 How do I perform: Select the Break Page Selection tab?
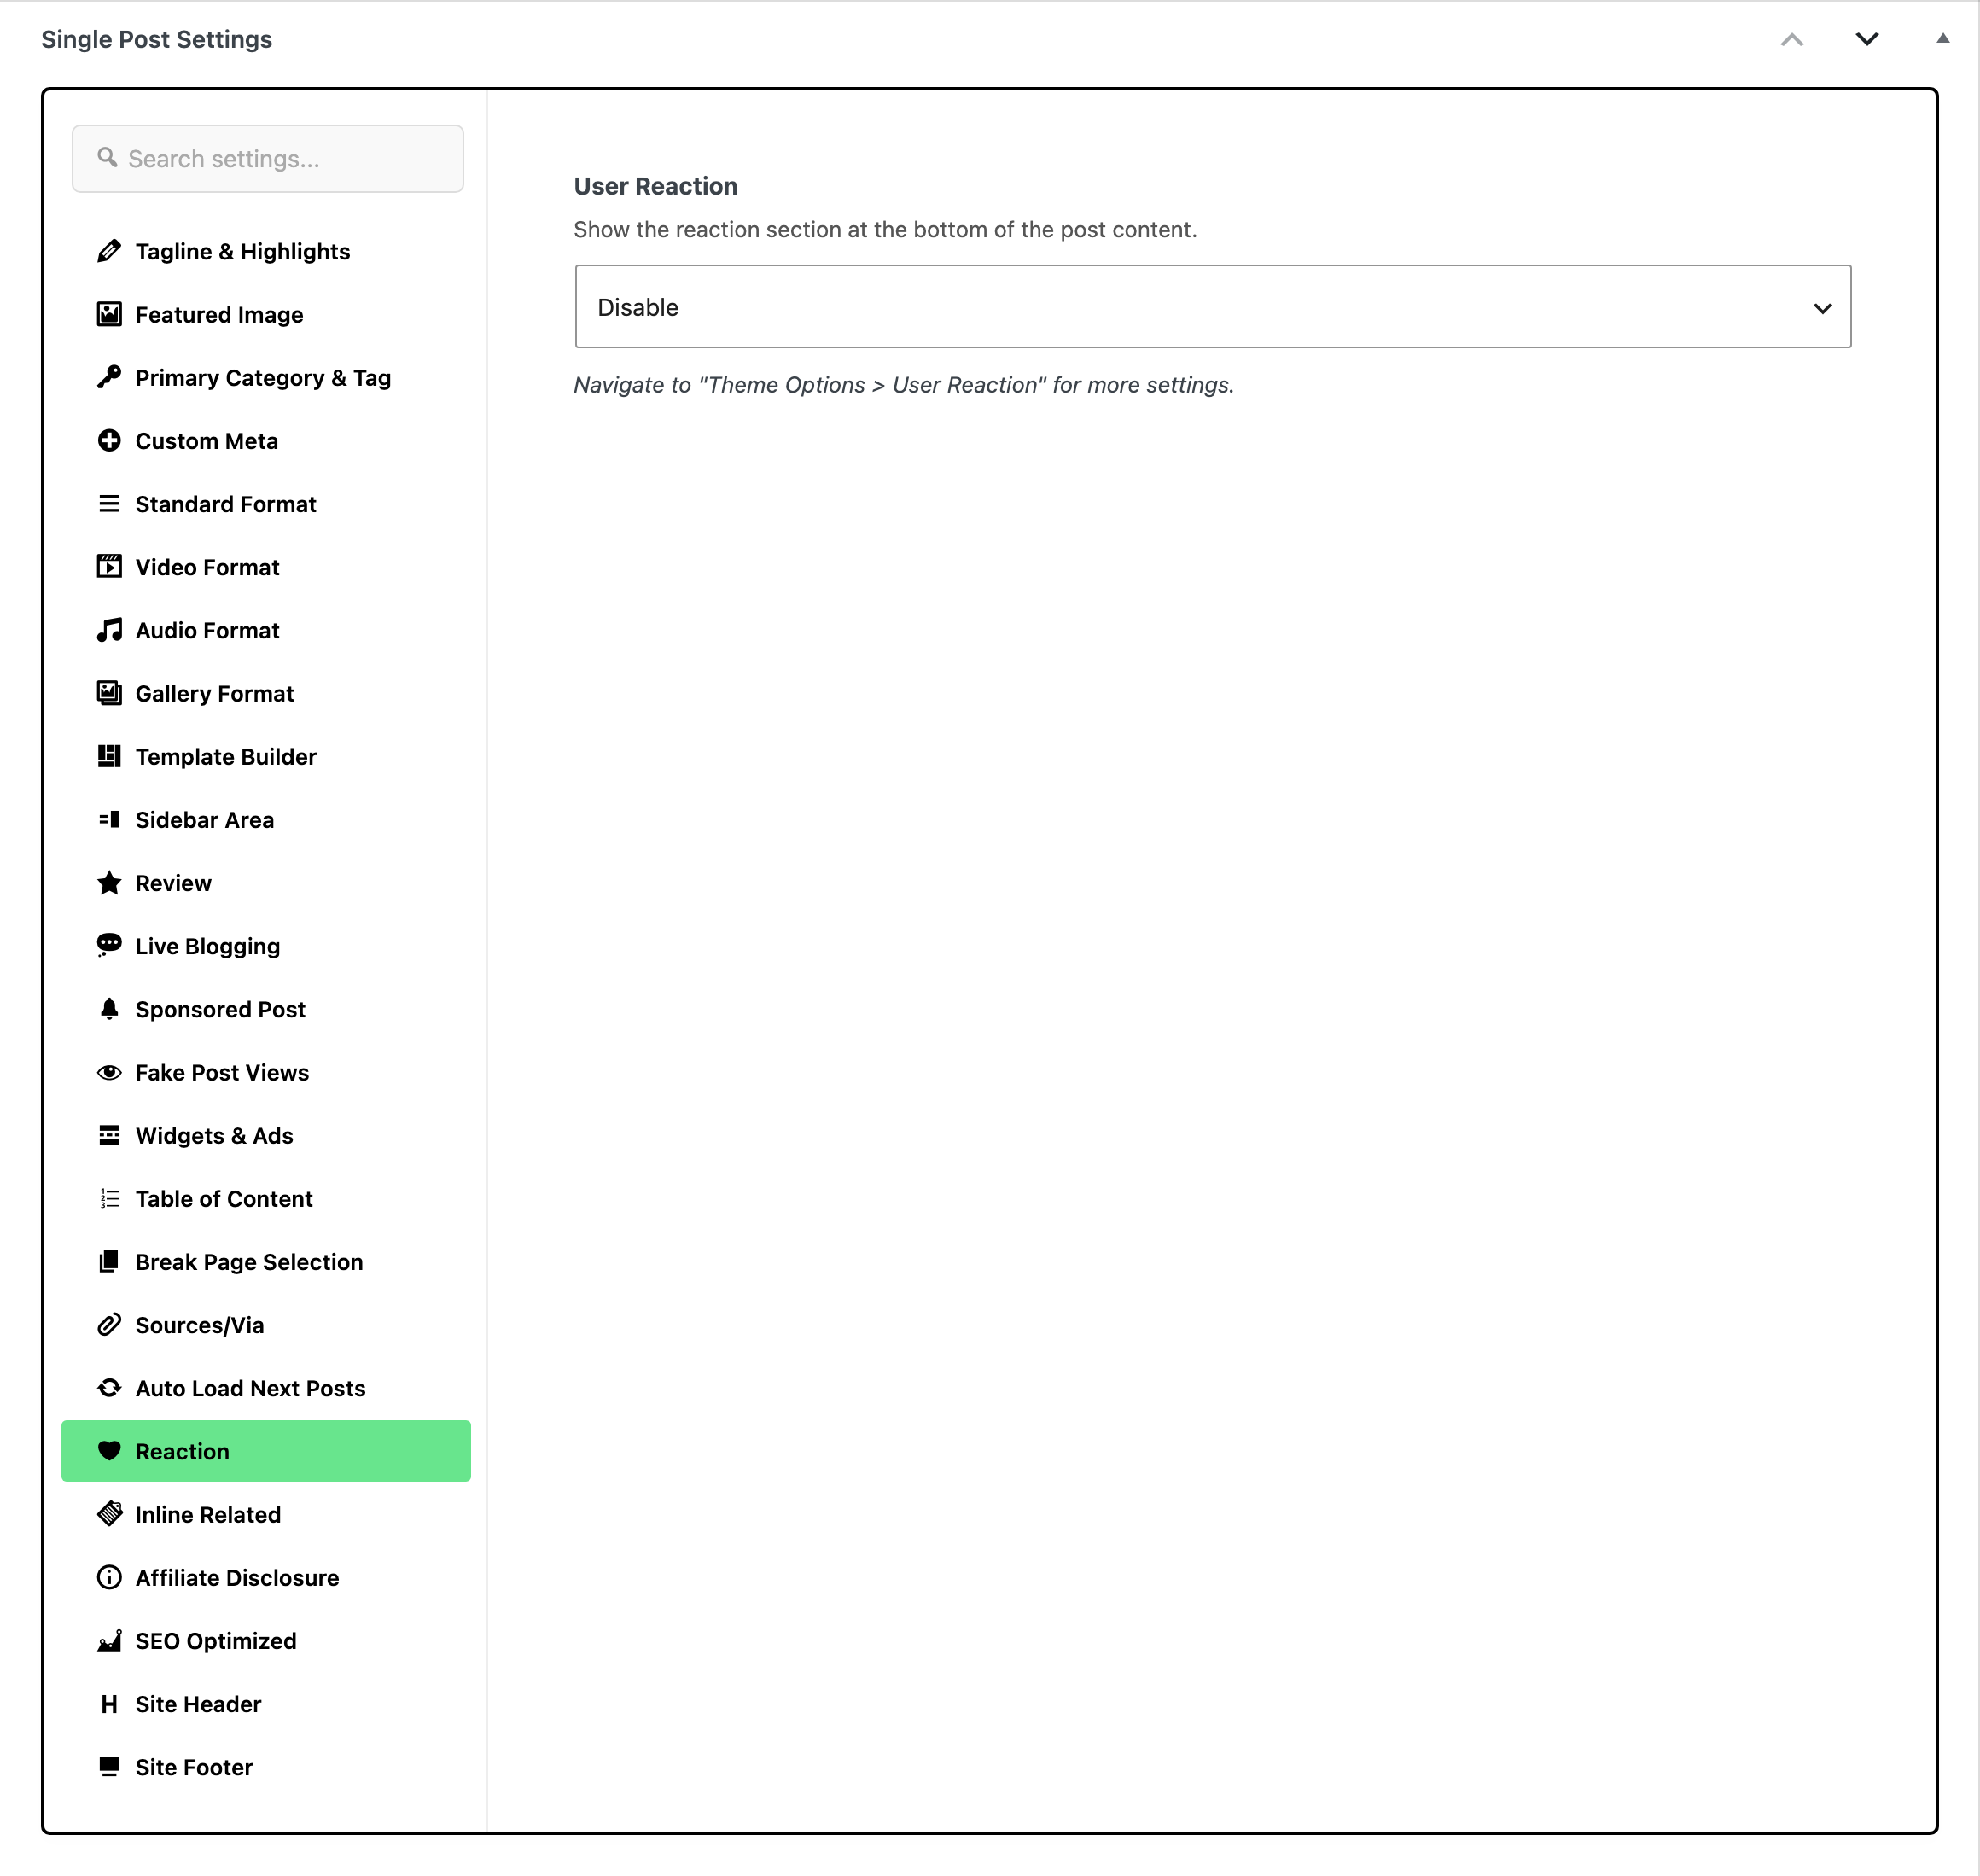click(266, 1262)
